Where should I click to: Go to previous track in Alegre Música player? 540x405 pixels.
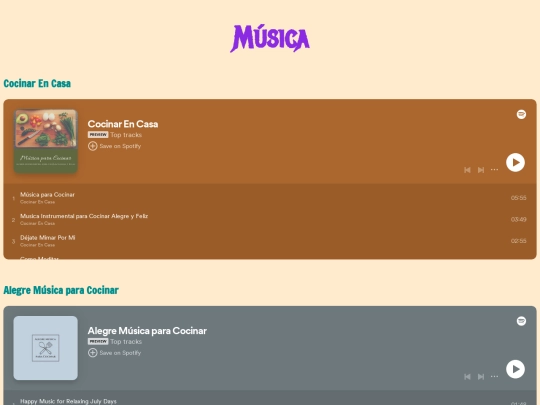click(467, 377)
